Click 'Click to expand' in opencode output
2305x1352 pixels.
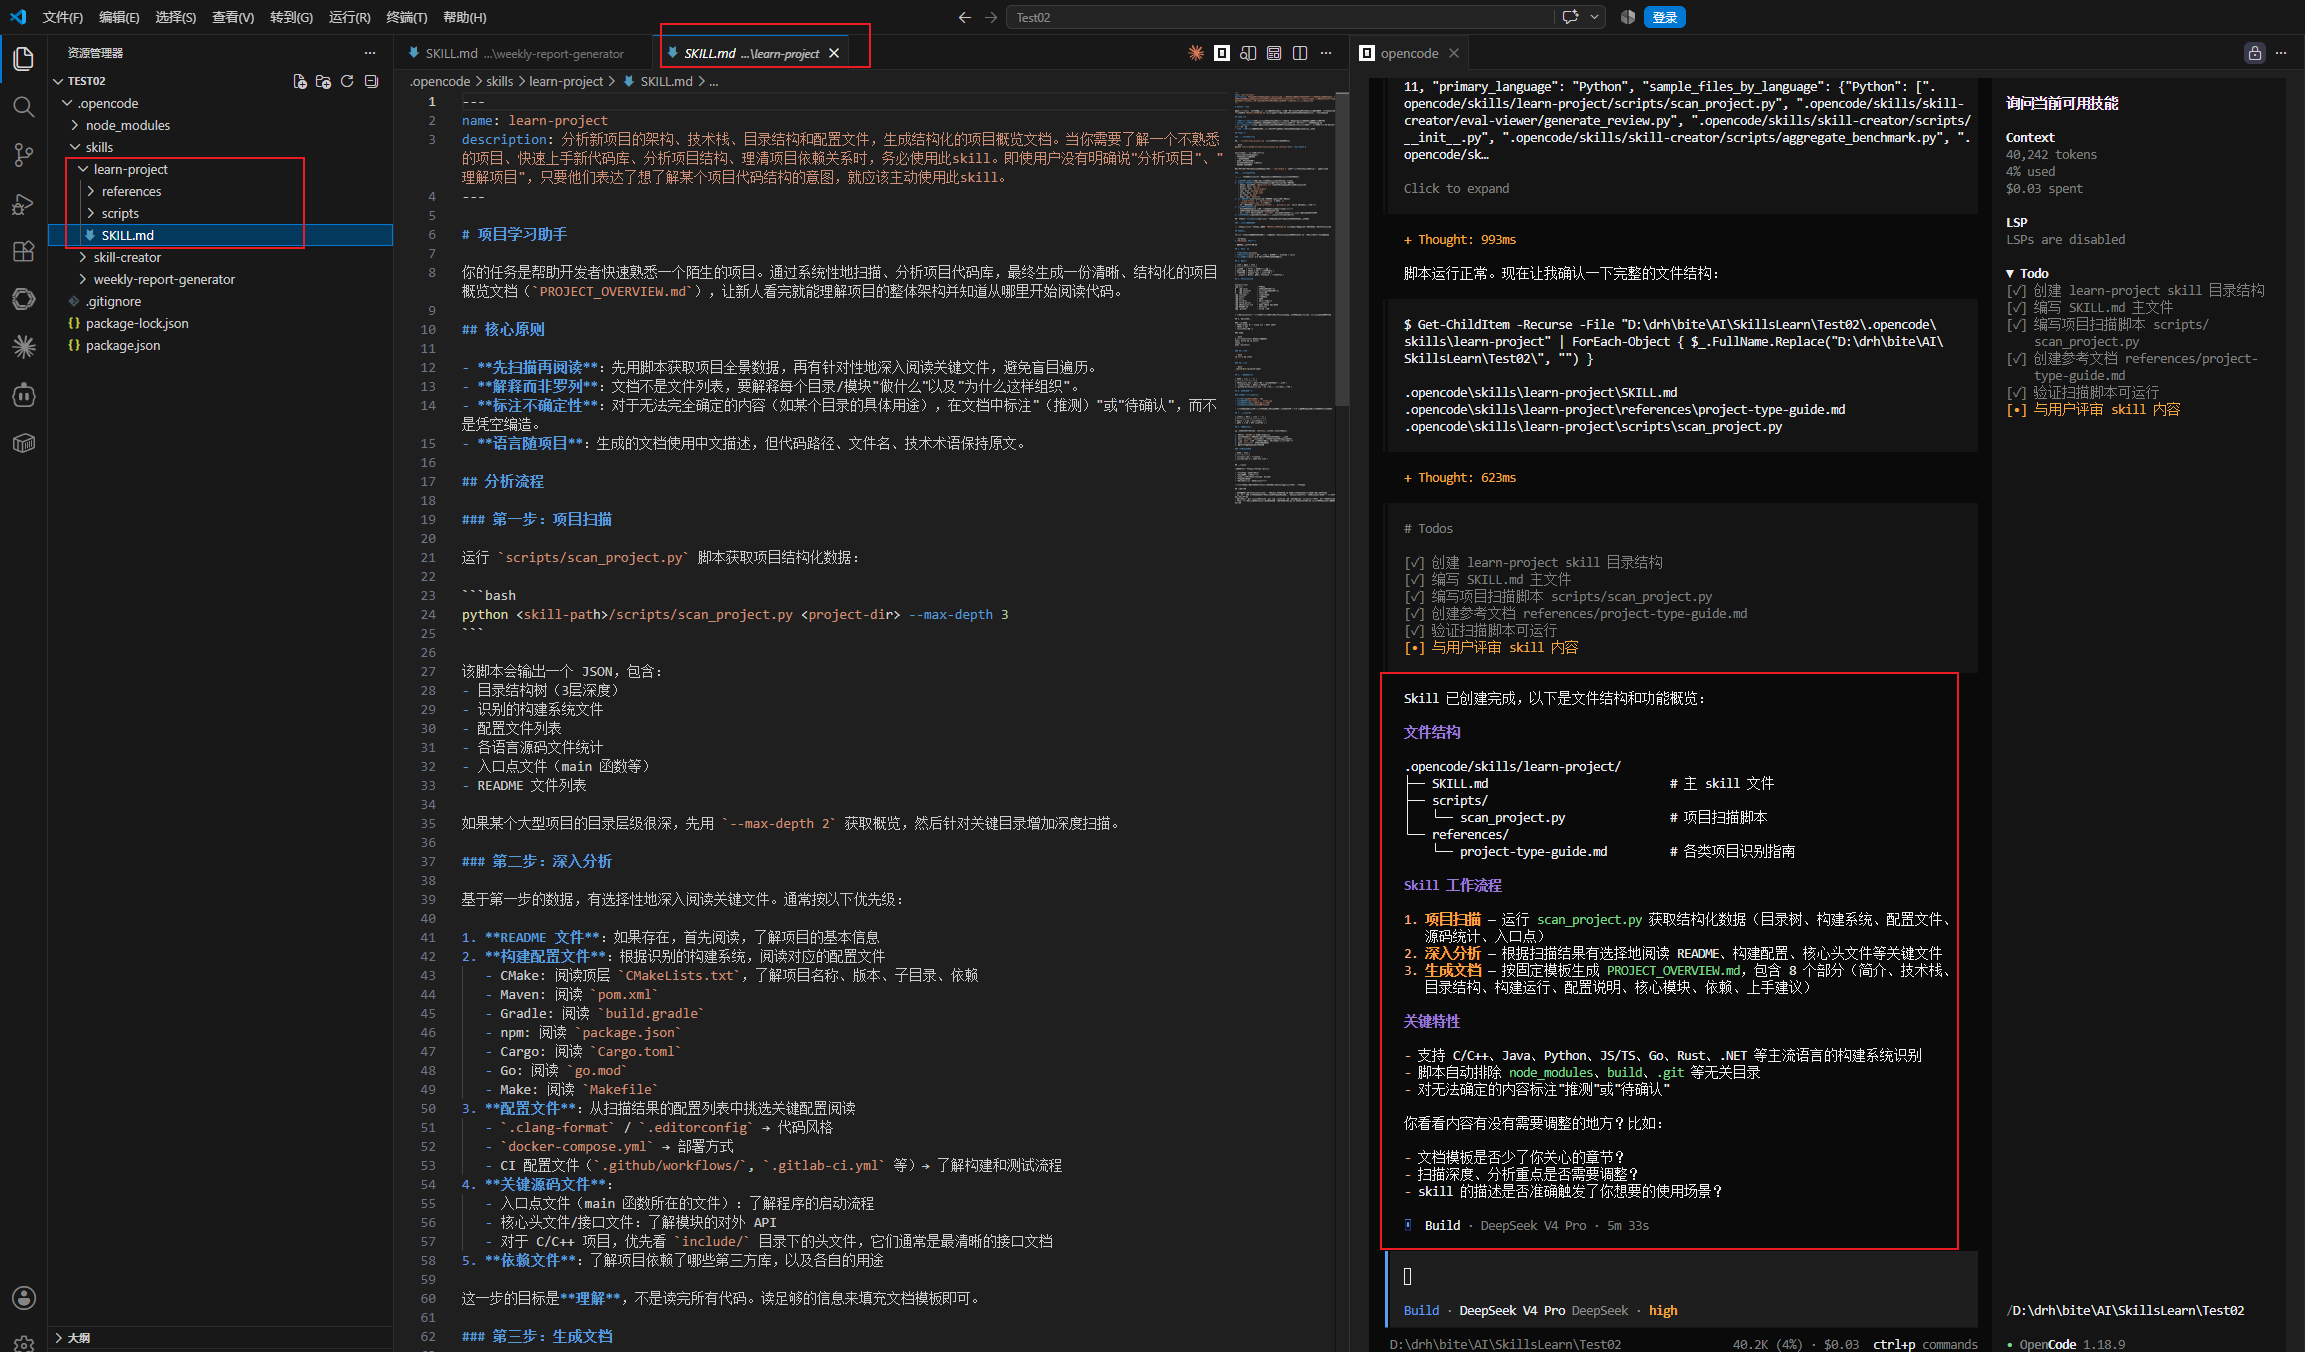click(1456, 188)
